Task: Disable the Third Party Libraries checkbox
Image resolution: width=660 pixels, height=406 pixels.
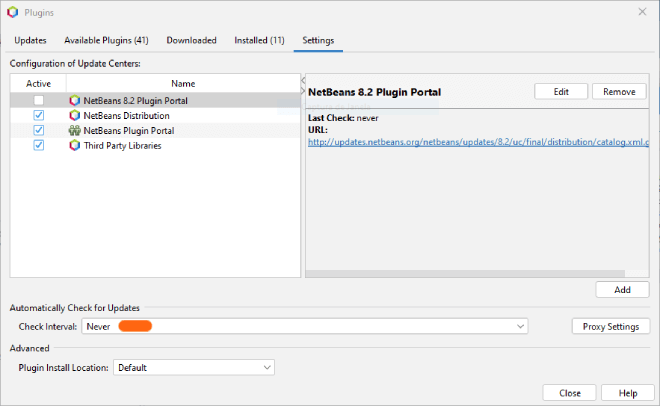Action: coord(38,145)
